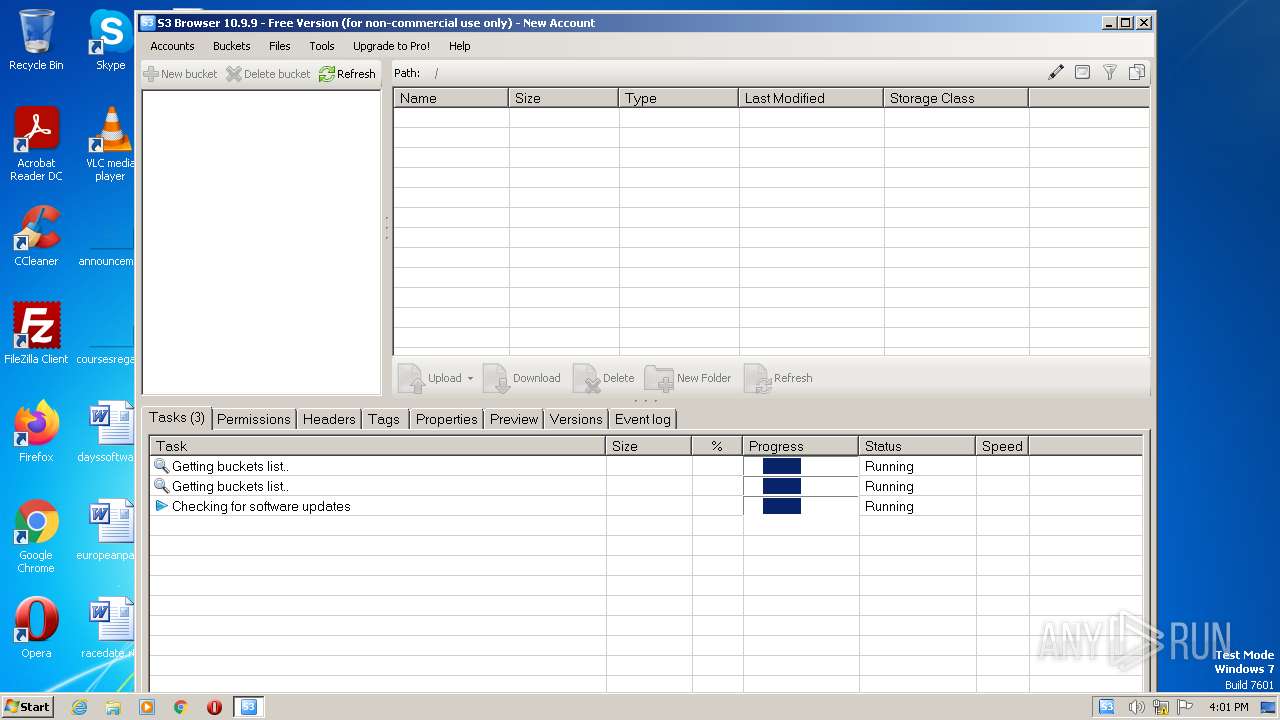
Task: Click the Action Center flag icon
Action: (1185, 707)
